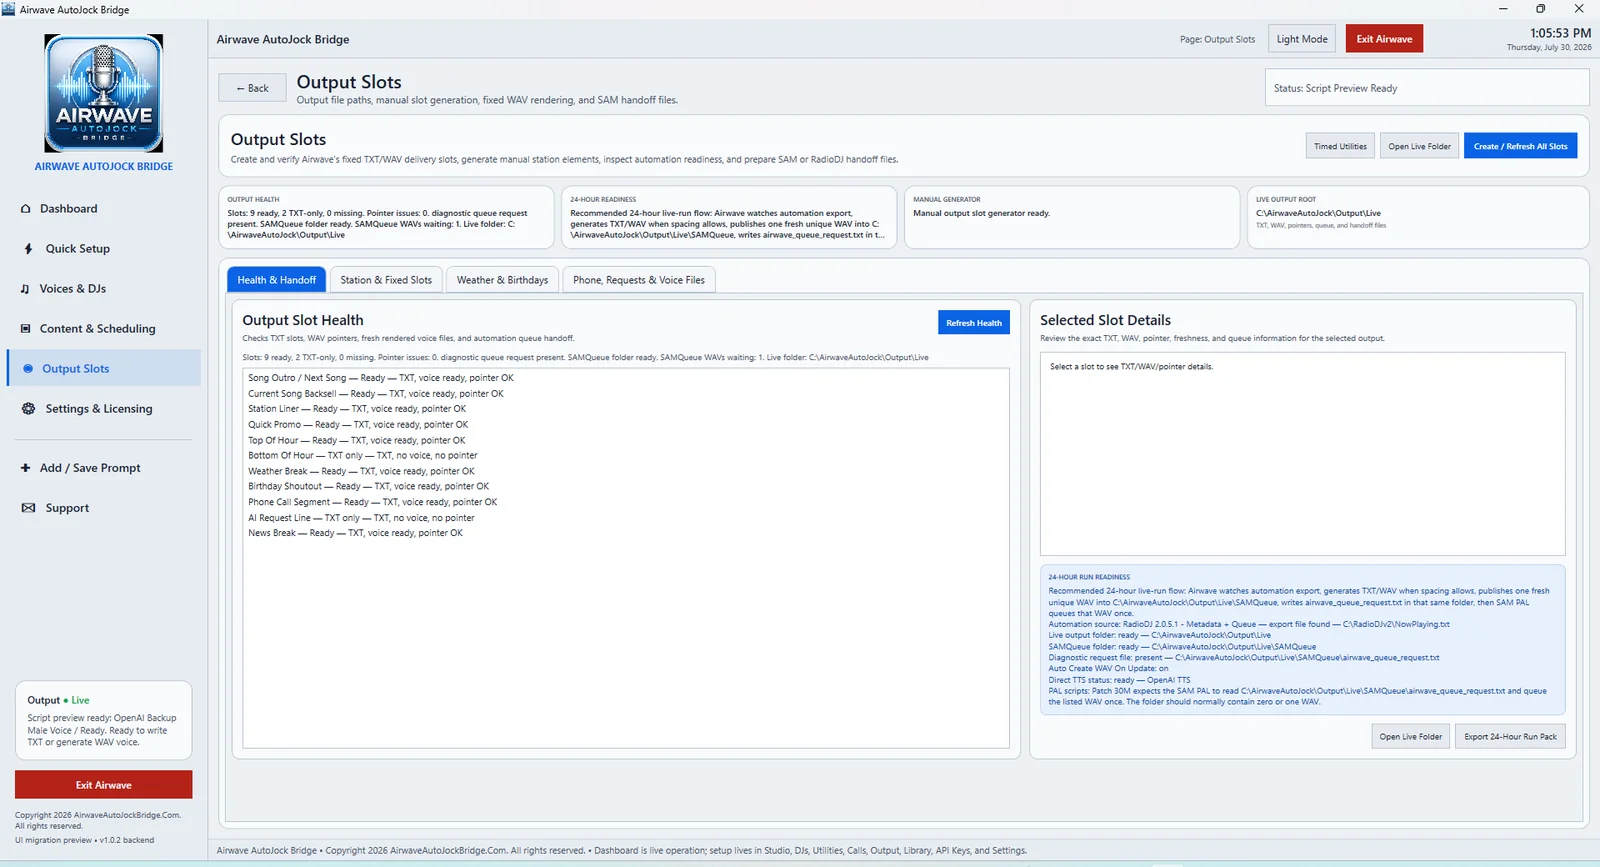The width and height of the screenshot is (1600, 867).
Task: Select the Output Slots sidebar dot icon
Action: pos(28,369)
